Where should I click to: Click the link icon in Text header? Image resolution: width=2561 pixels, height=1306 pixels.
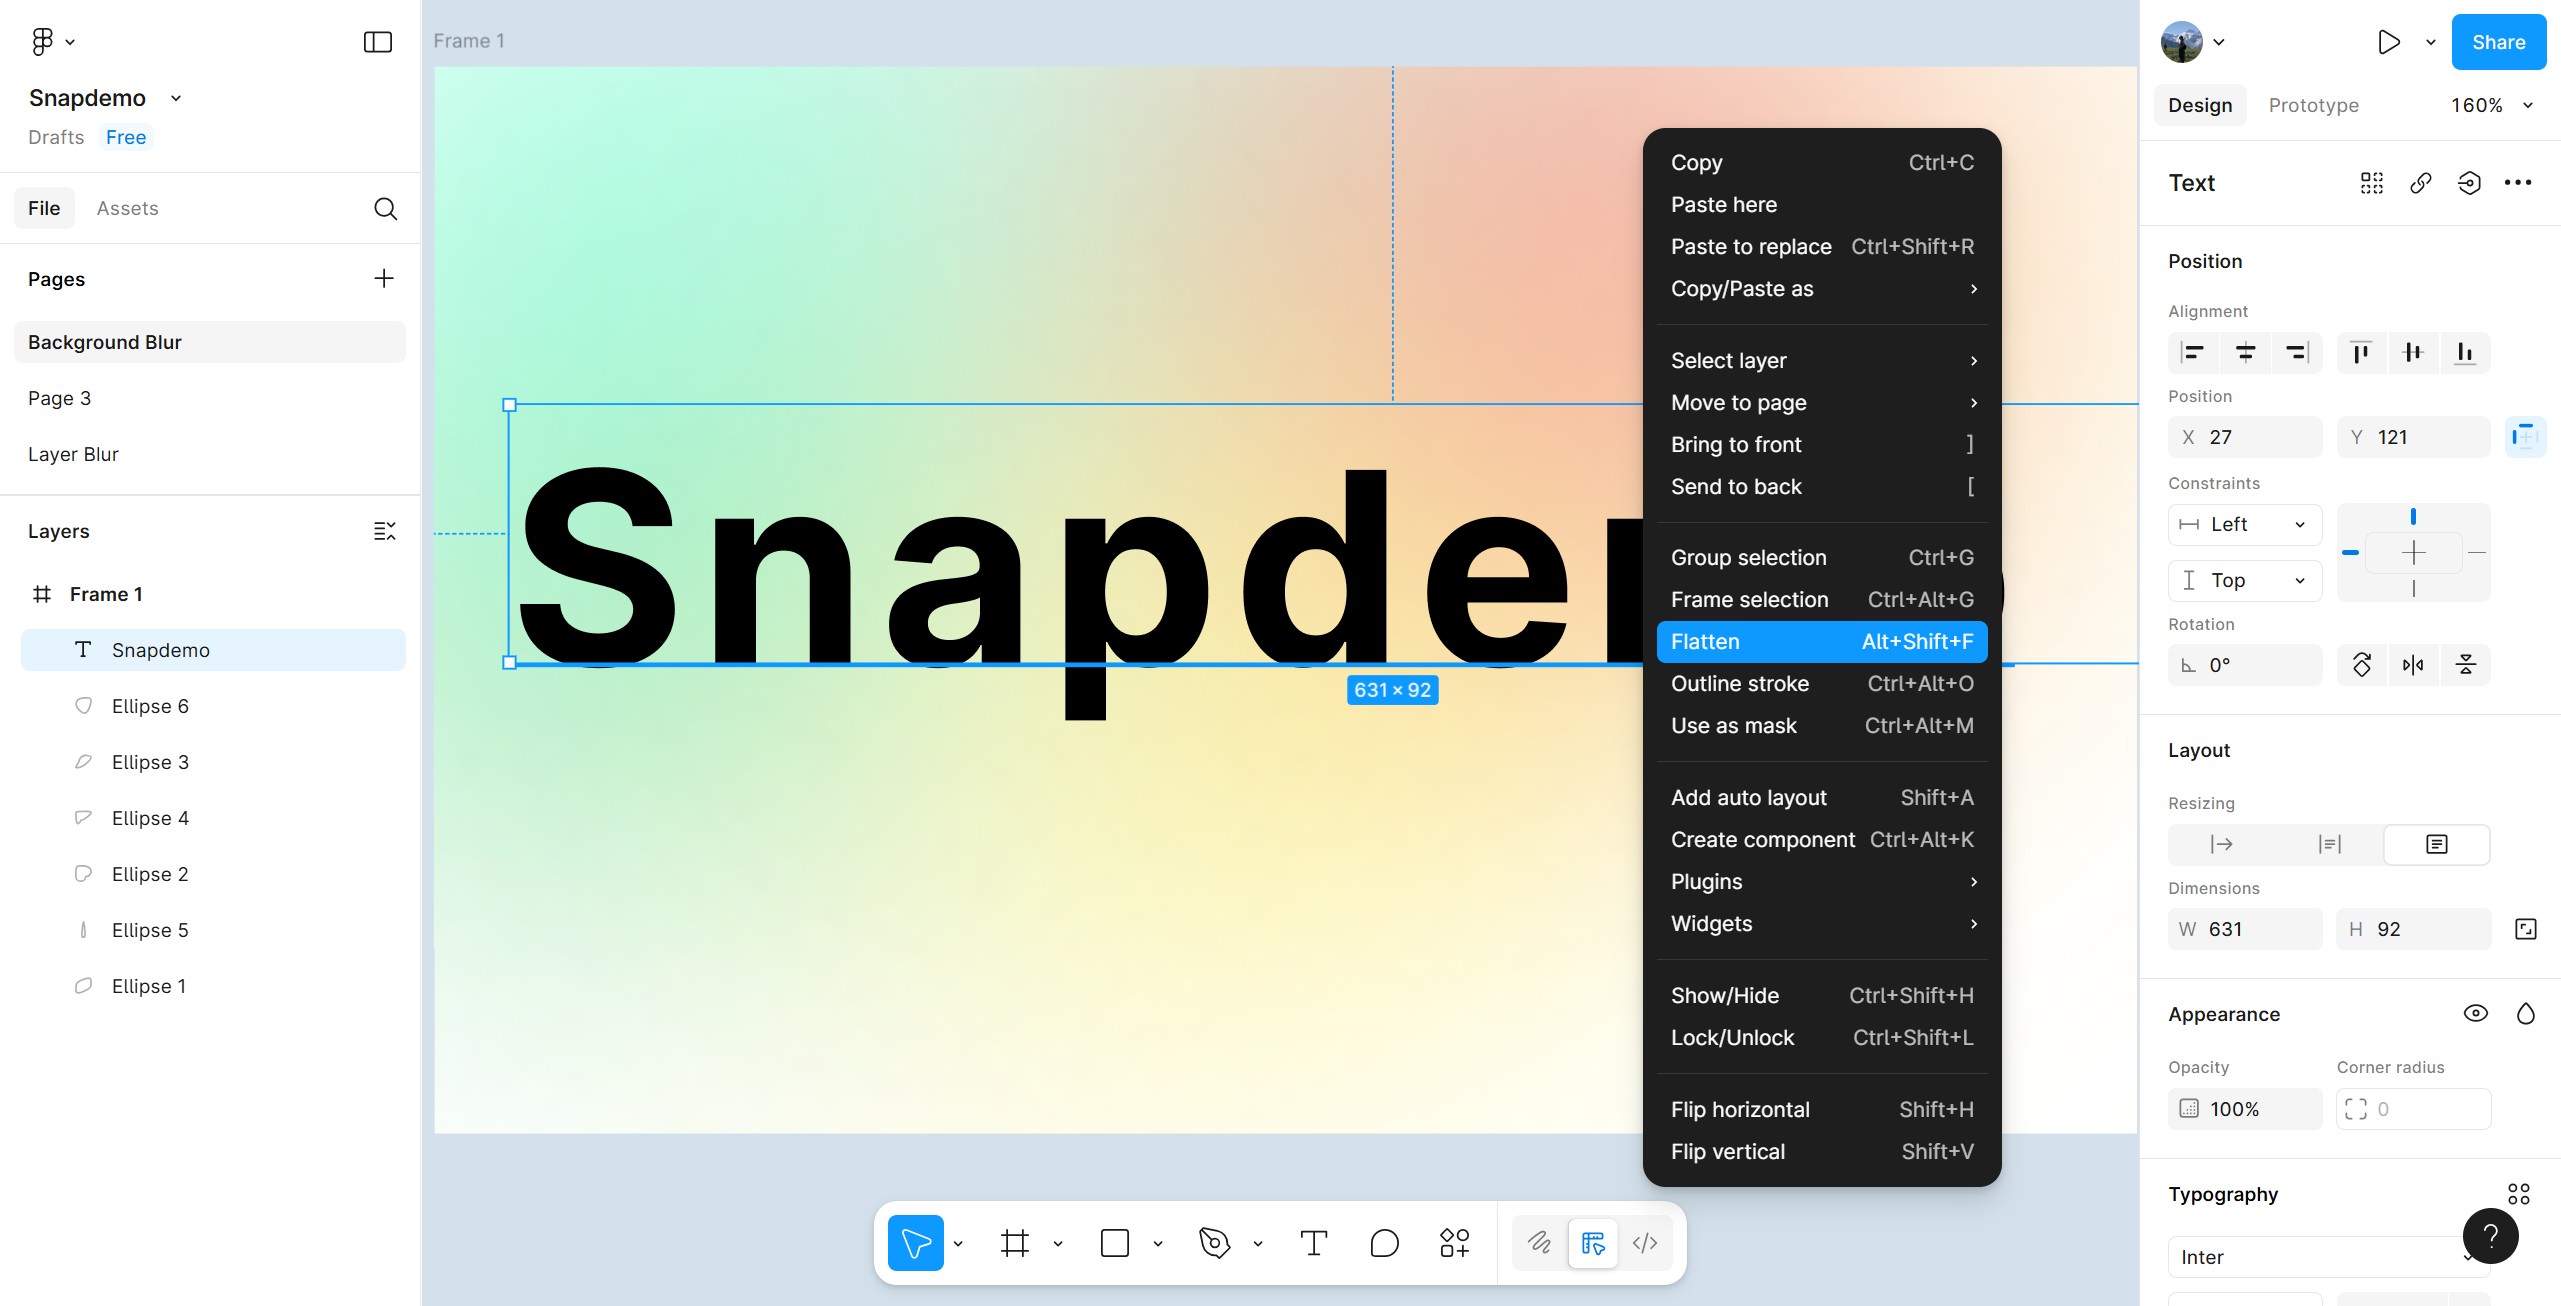[x=2421, y=183]
